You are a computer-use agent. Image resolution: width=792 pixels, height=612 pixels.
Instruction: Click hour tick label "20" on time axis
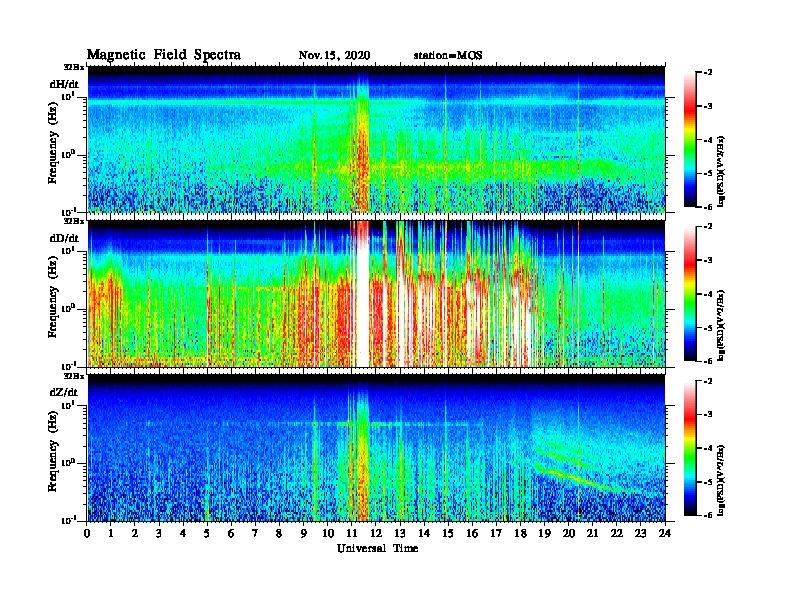click(x=569, y=533)
